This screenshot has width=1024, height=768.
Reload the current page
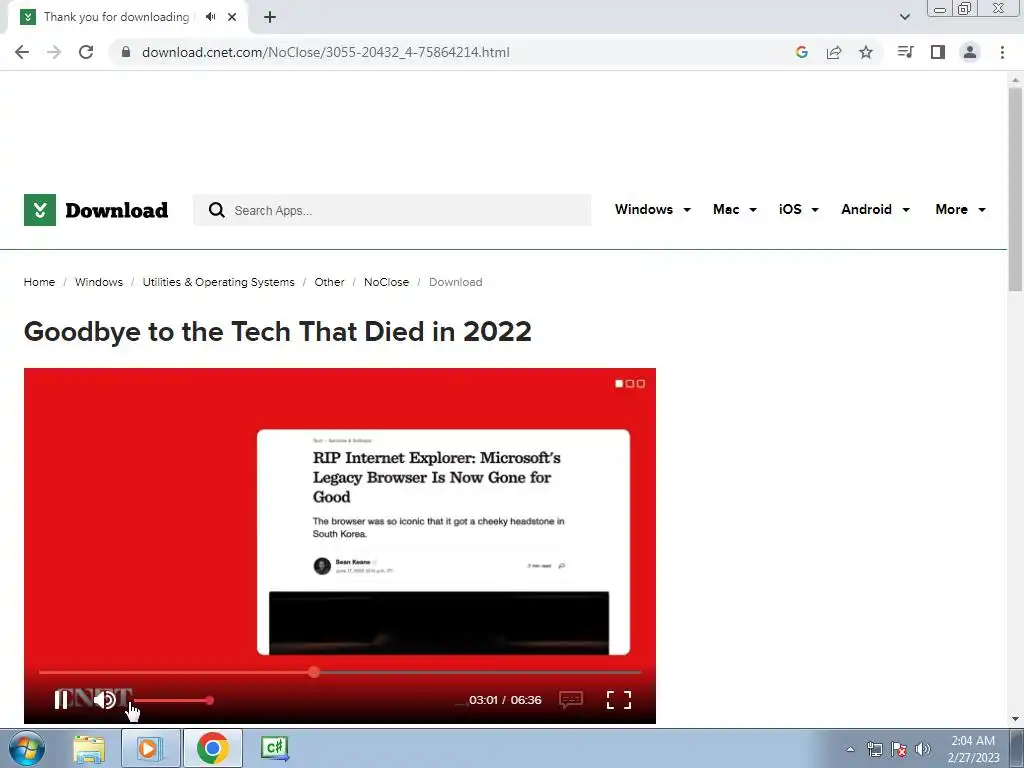pos(86,52)
